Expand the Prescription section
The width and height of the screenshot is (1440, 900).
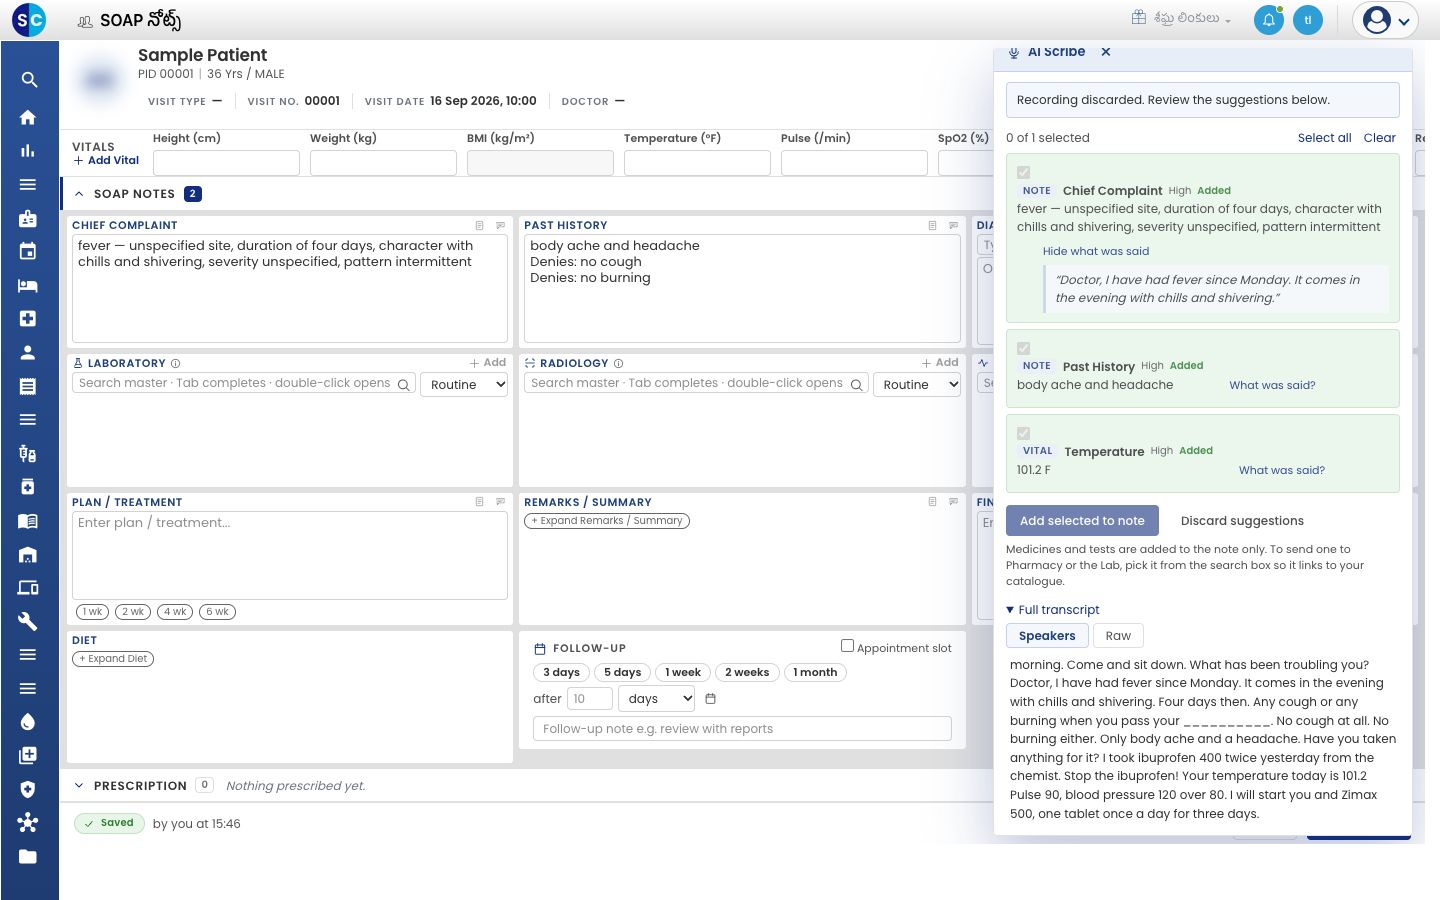pyautogui.click(x=79, y=786)
